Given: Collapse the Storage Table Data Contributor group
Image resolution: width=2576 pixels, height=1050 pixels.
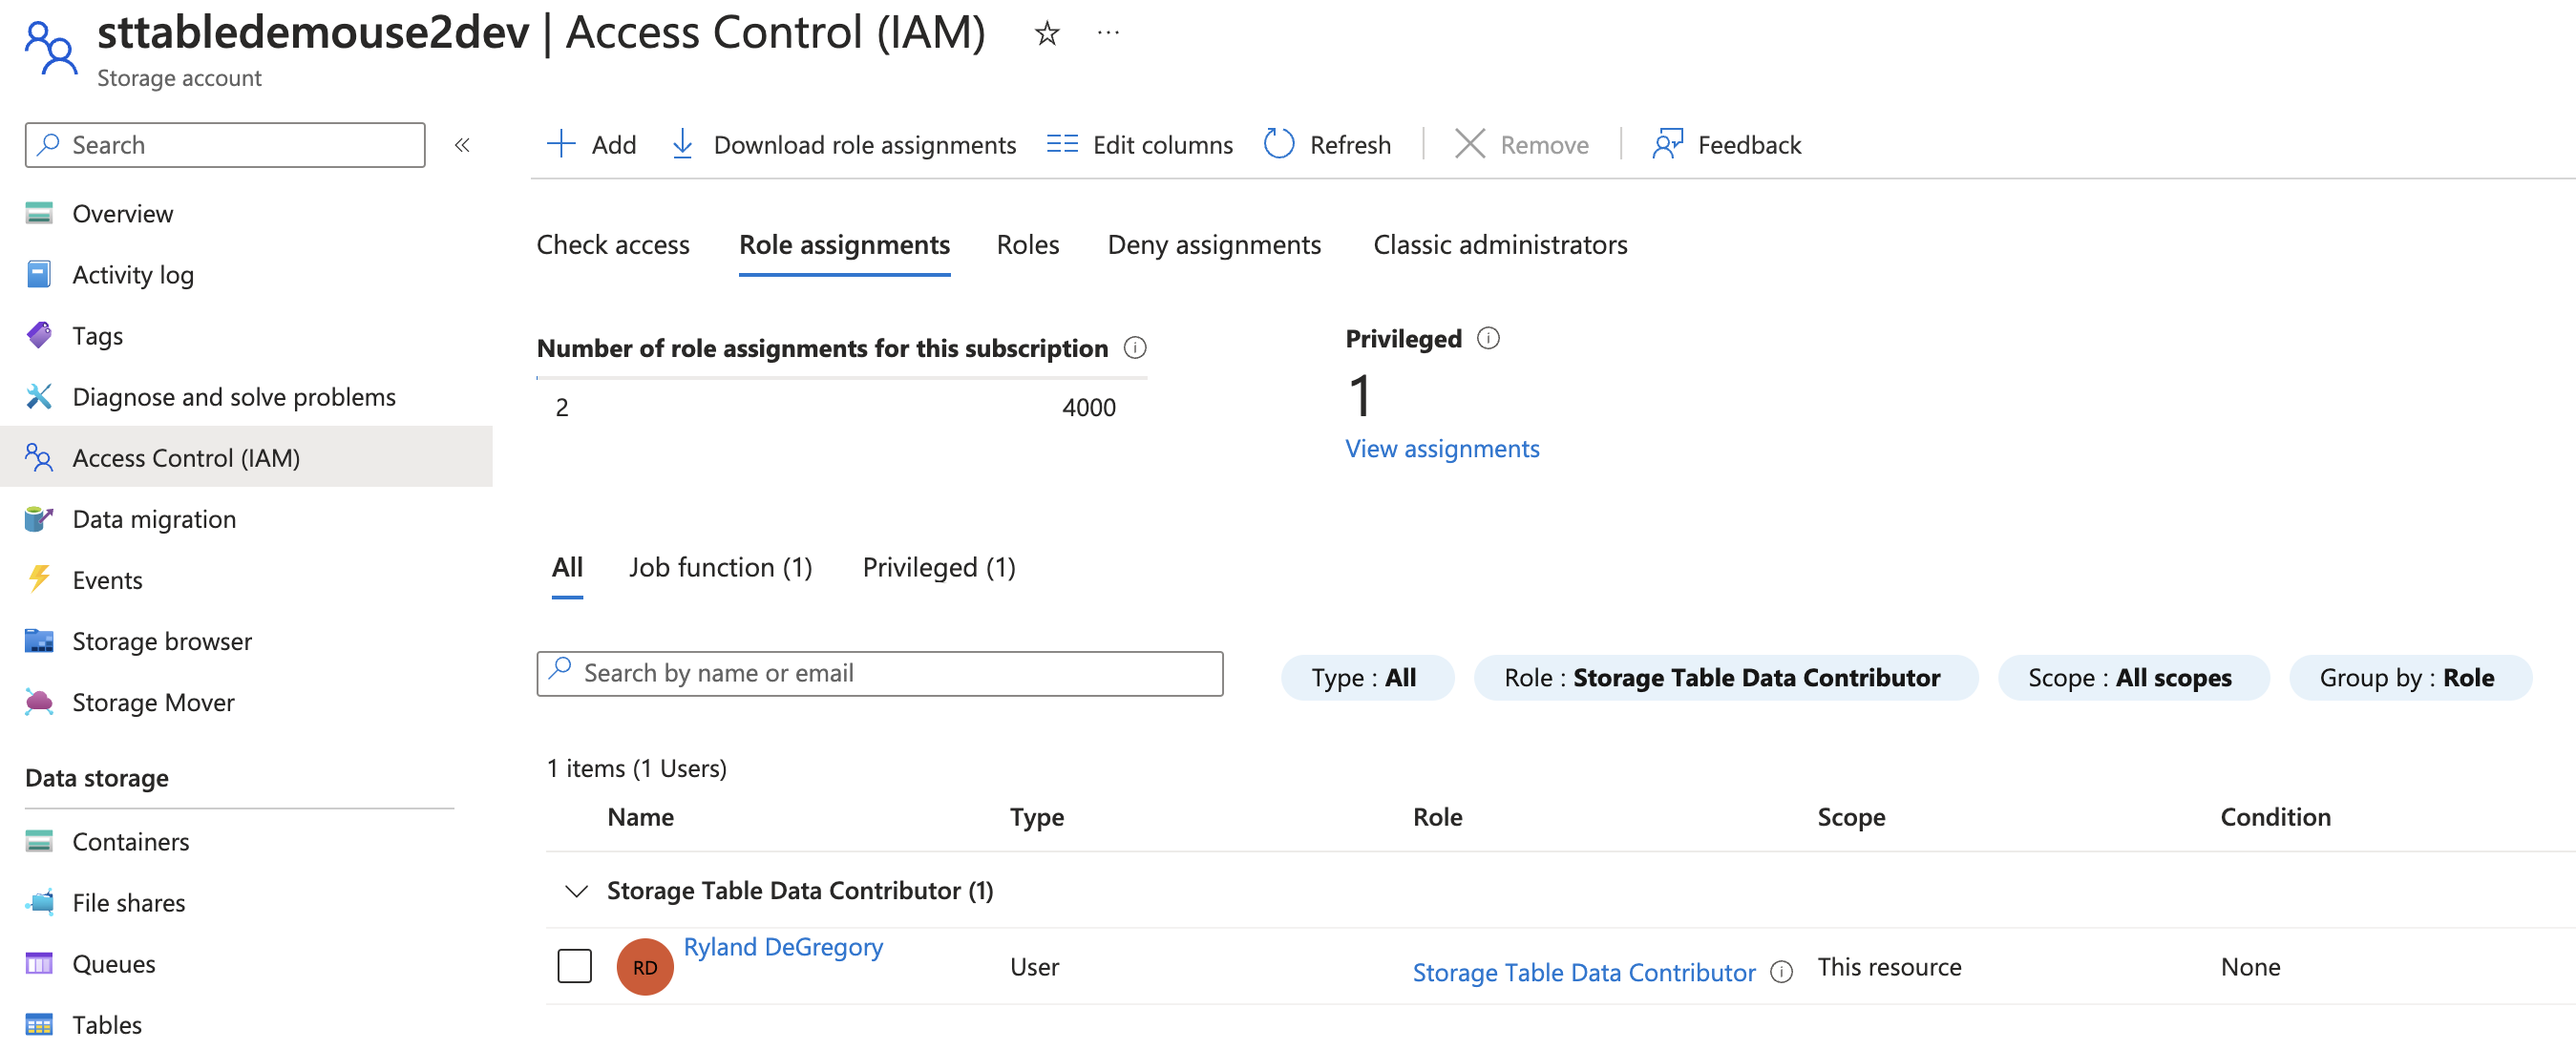Looking at the screenshot, I should (x=575, y=890).
